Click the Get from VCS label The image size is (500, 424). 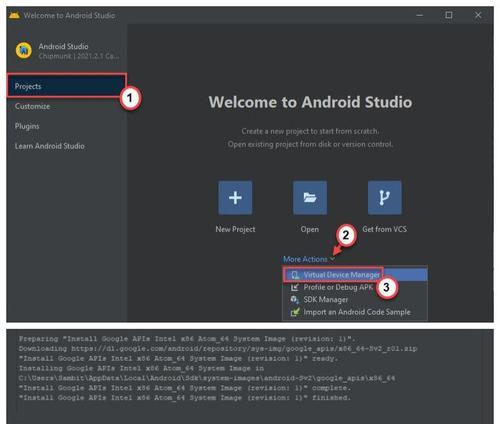click(385, 229)
